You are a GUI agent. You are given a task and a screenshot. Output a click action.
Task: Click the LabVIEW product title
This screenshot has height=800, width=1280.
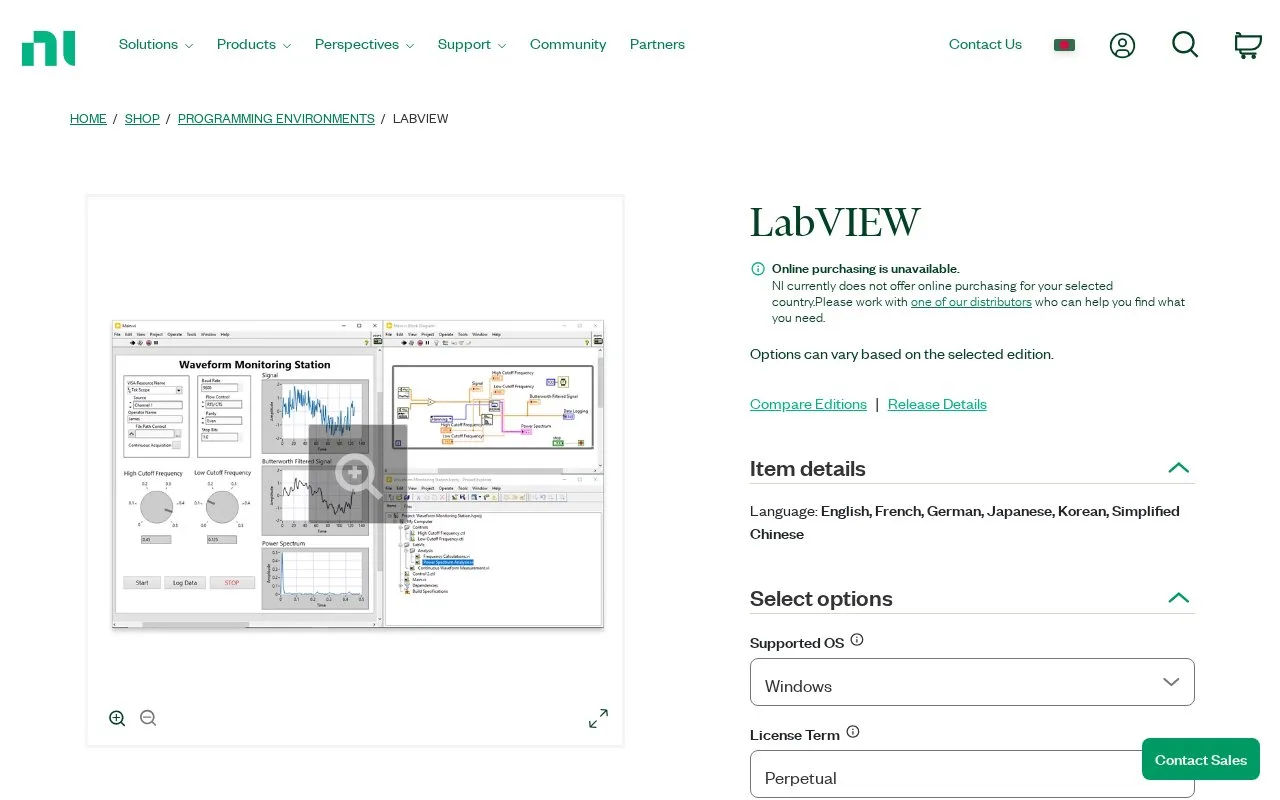[835, 222]
